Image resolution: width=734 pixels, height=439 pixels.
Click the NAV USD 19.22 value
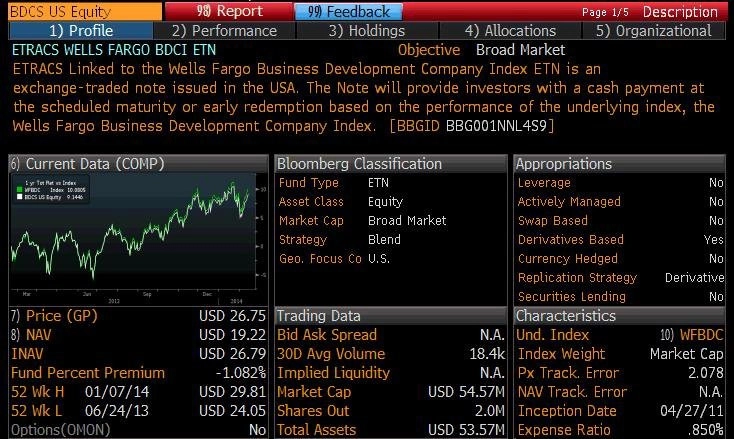(x=232, y=335)
